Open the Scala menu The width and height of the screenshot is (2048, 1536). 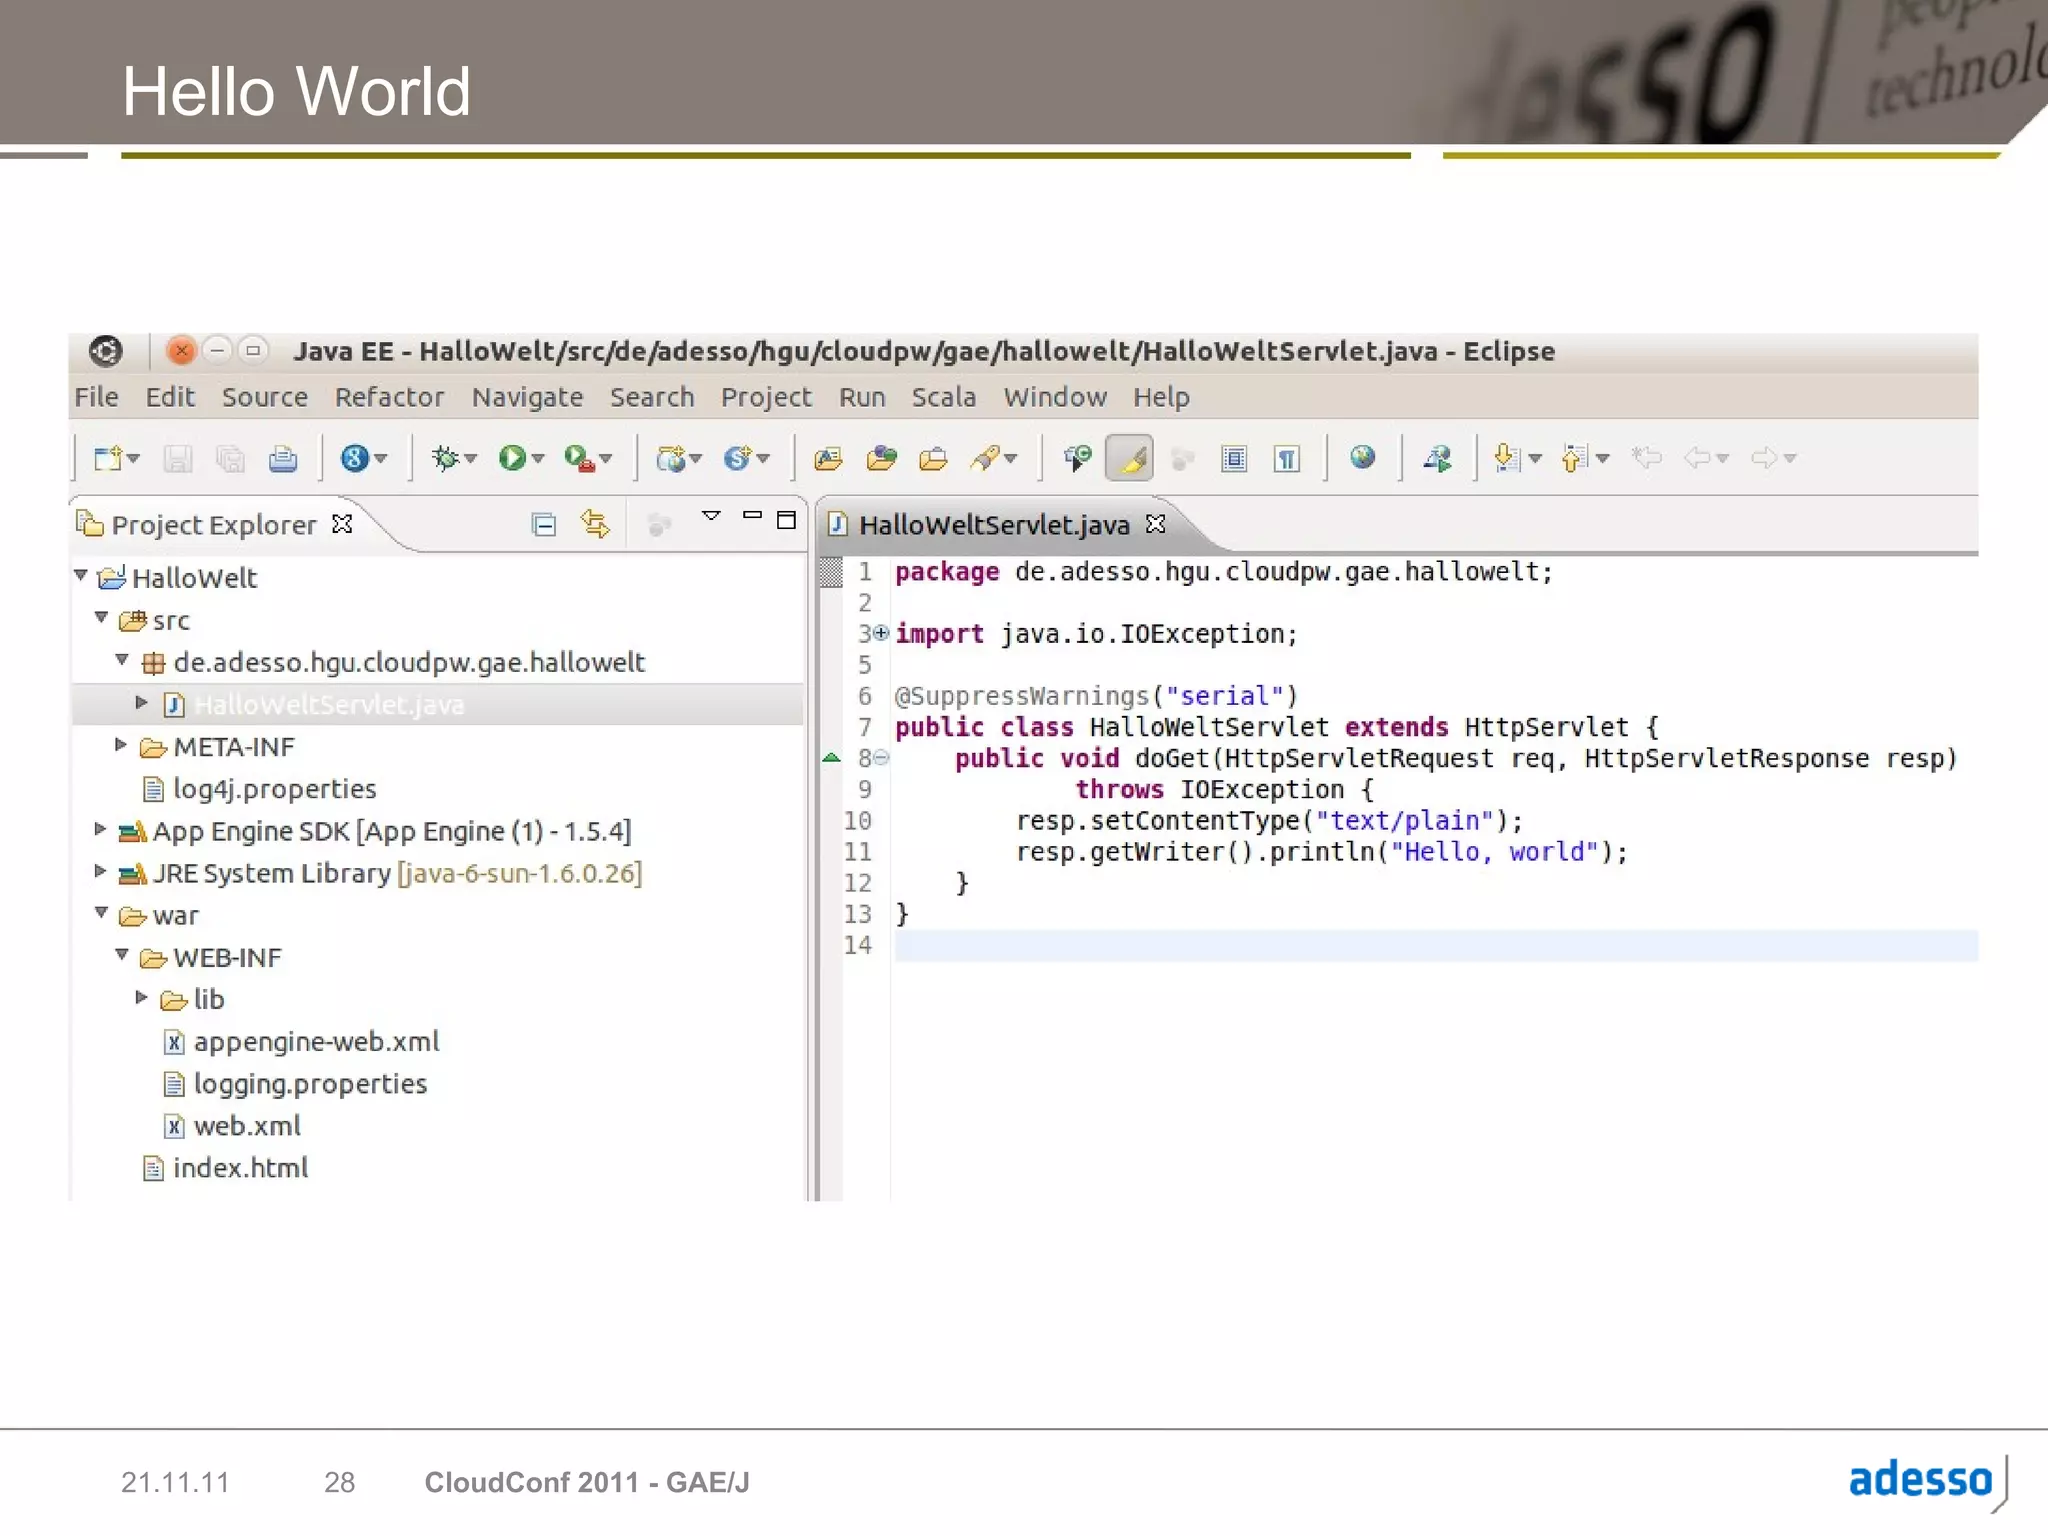pos(942,397)
